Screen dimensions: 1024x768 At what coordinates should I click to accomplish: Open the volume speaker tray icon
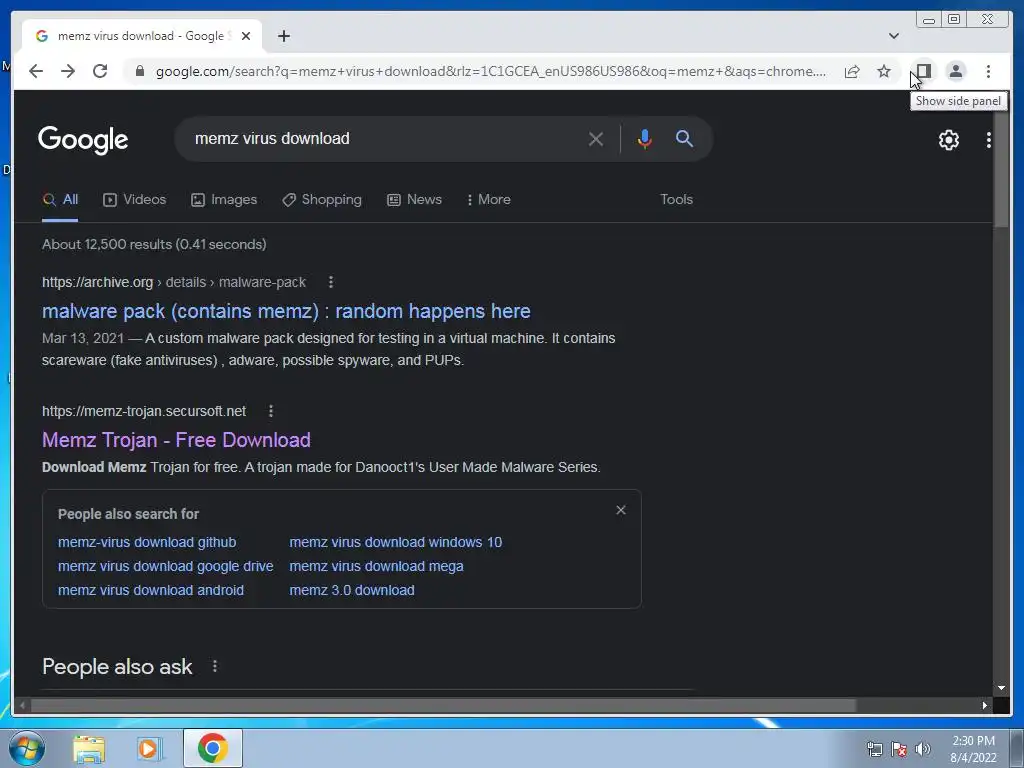pos(923,749)
